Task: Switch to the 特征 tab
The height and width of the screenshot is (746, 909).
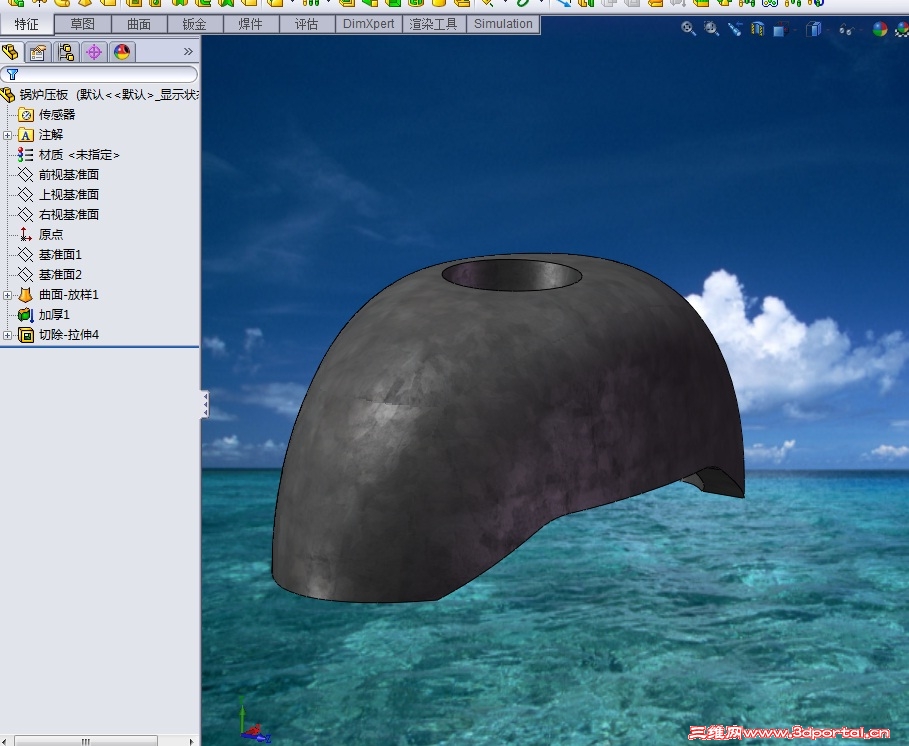Action: click(27, 24)
